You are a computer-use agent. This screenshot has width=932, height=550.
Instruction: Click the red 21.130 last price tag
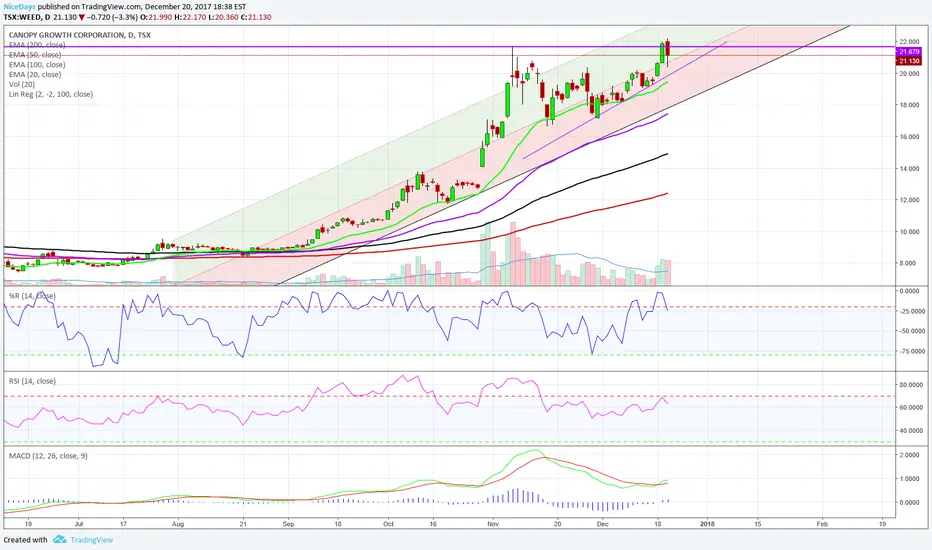tap(909, 61)
